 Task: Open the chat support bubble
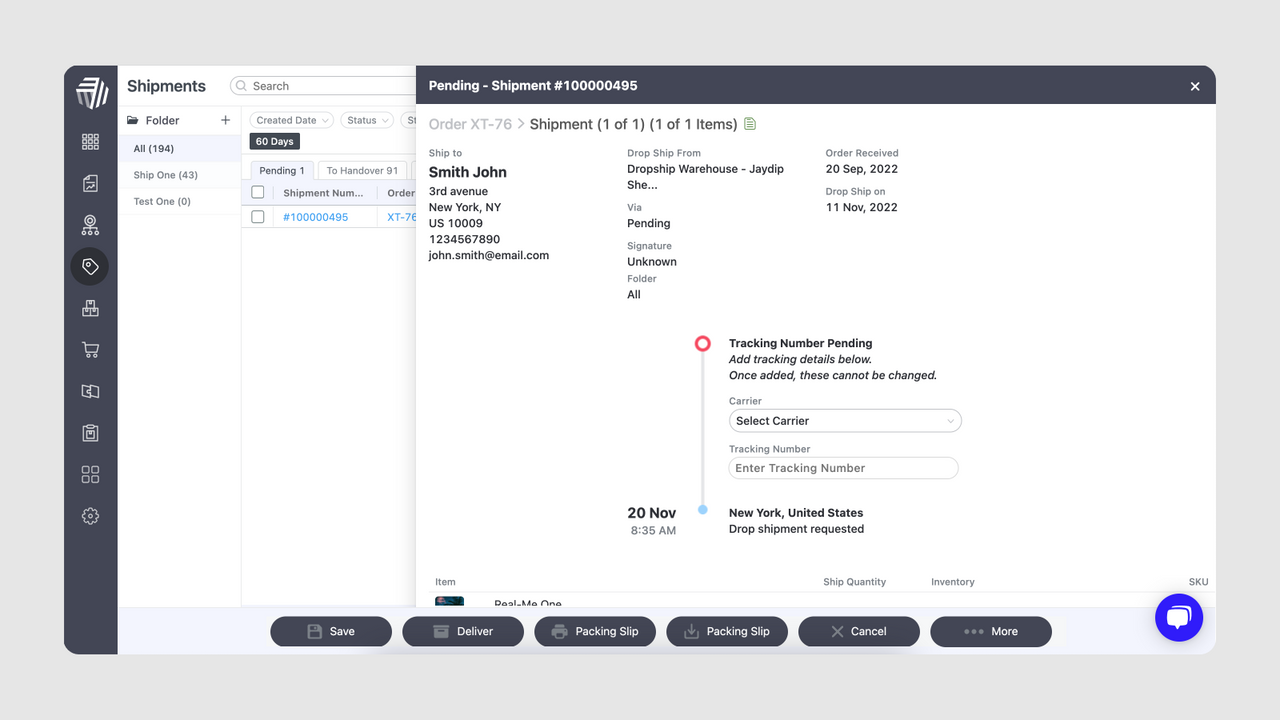click(1179, 618)
